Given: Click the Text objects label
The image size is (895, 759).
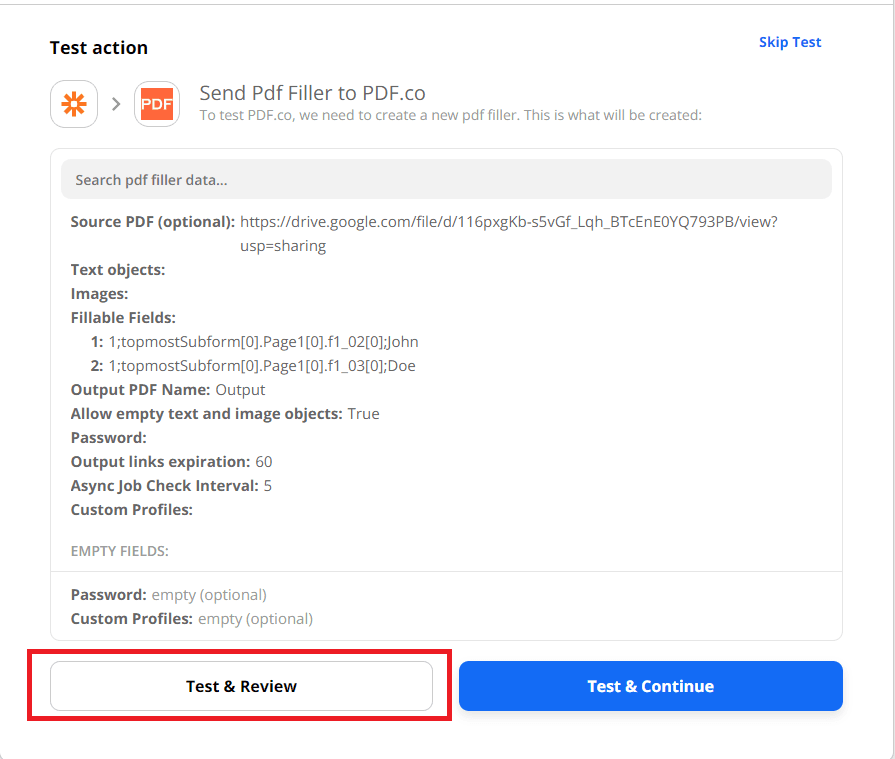Looking at the screenshot, I should [117, 270].
